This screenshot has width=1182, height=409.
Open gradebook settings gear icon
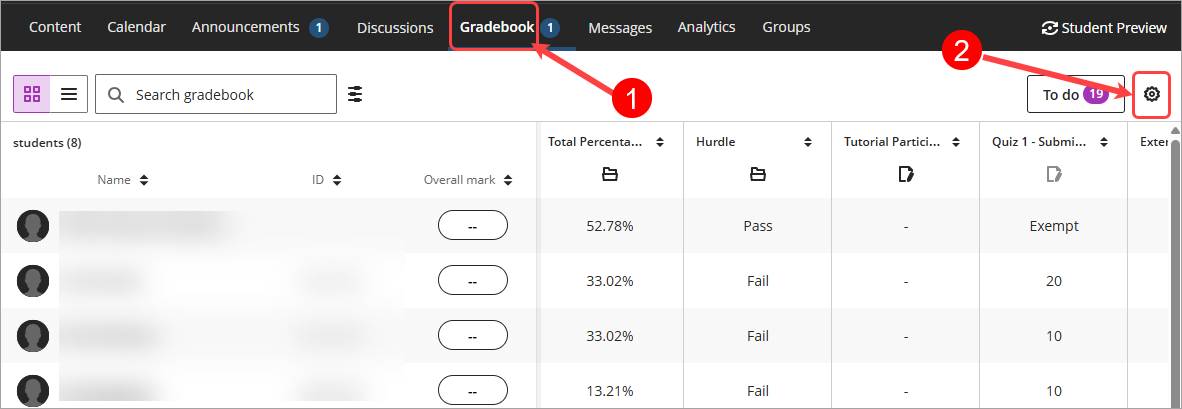[1151, 94]
